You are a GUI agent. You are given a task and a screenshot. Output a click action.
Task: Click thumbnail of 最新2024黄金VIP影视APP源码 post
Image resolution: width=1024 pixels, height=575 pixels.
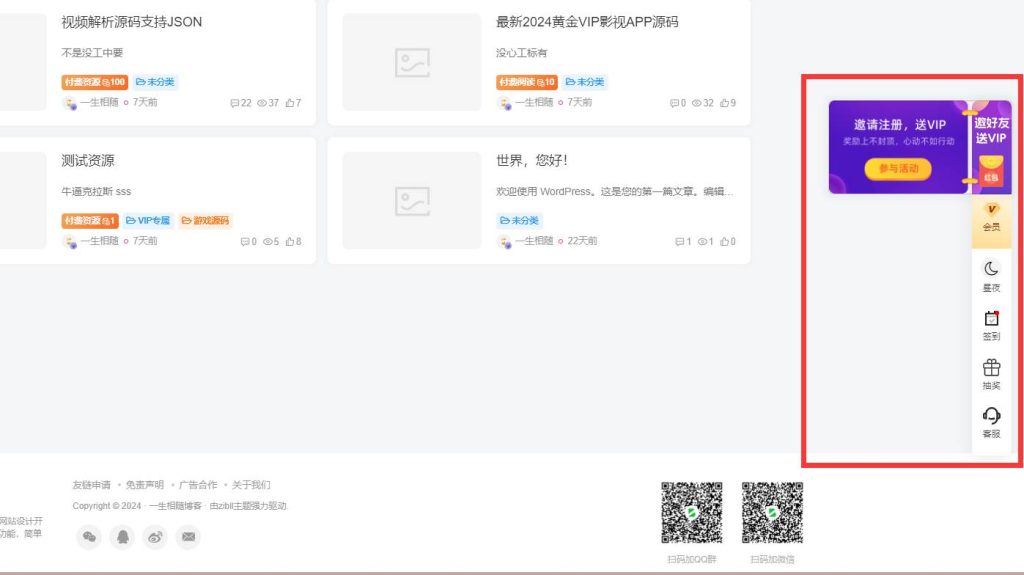tap(412, 63)
